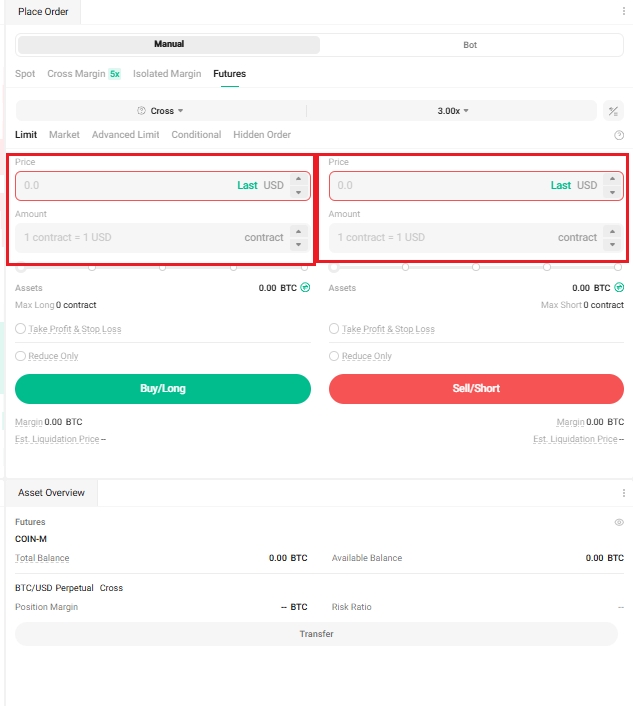Select the Advanced Limit order type
The height and width of the screenshot is (706, 633).
click(125, 135)
